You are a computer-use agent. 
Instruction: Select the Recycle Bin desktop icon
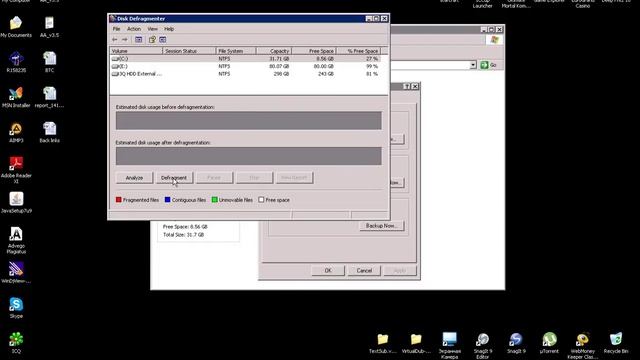[616, 343]
